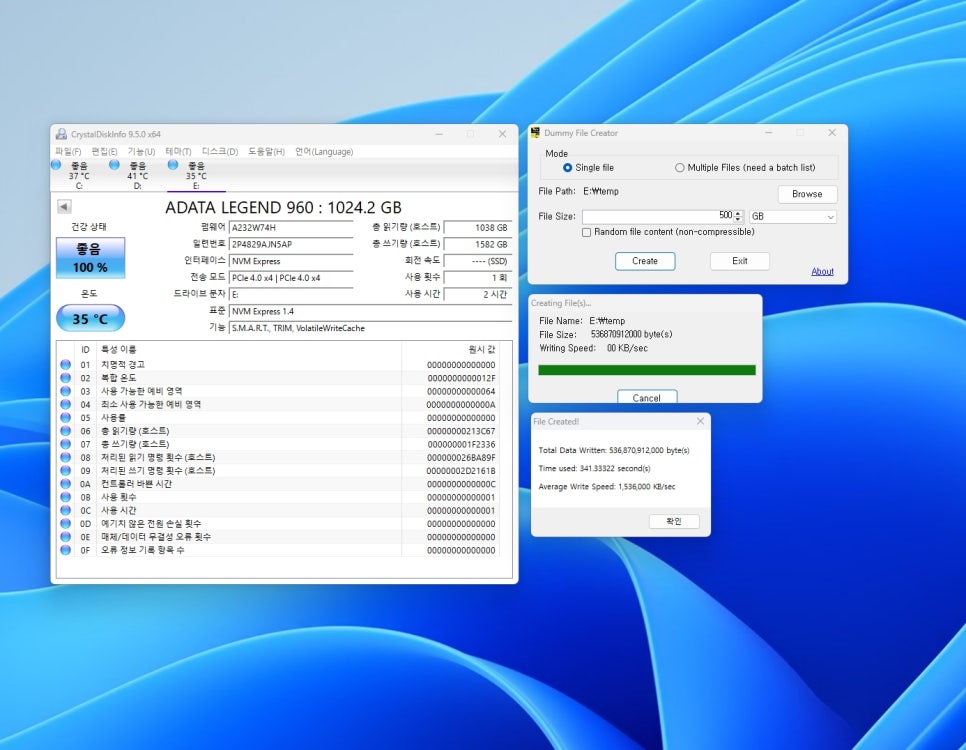Open the About link
The image size is (966, 750).
tap(822, 272)
